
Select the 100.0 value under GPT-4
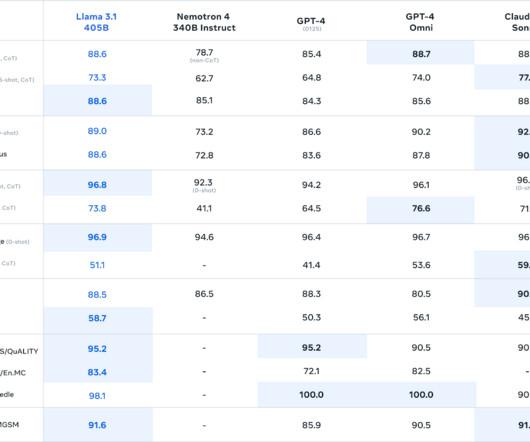[x=312, y=394]
